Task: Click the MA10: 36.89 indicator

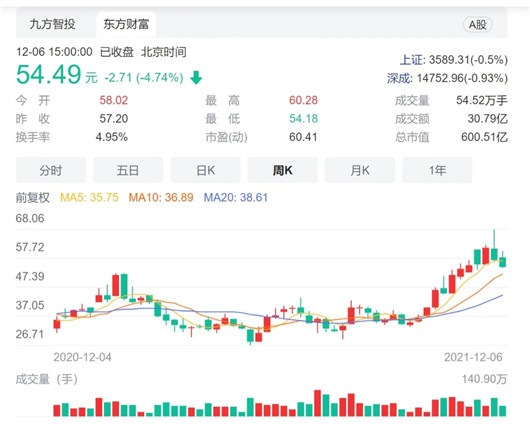Action: (x=161, y=197)
